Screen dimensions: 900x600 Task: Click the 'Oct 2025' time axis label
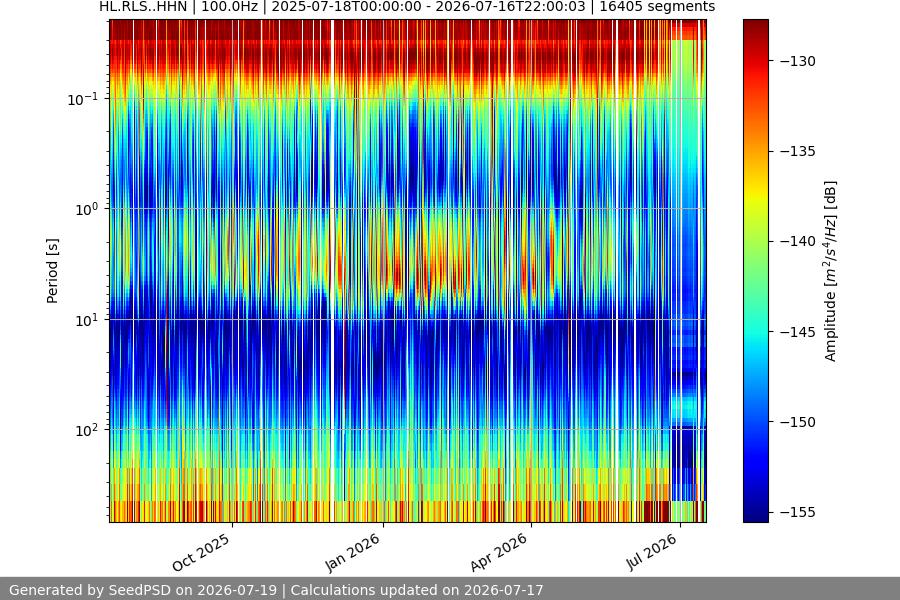[201, 552]
